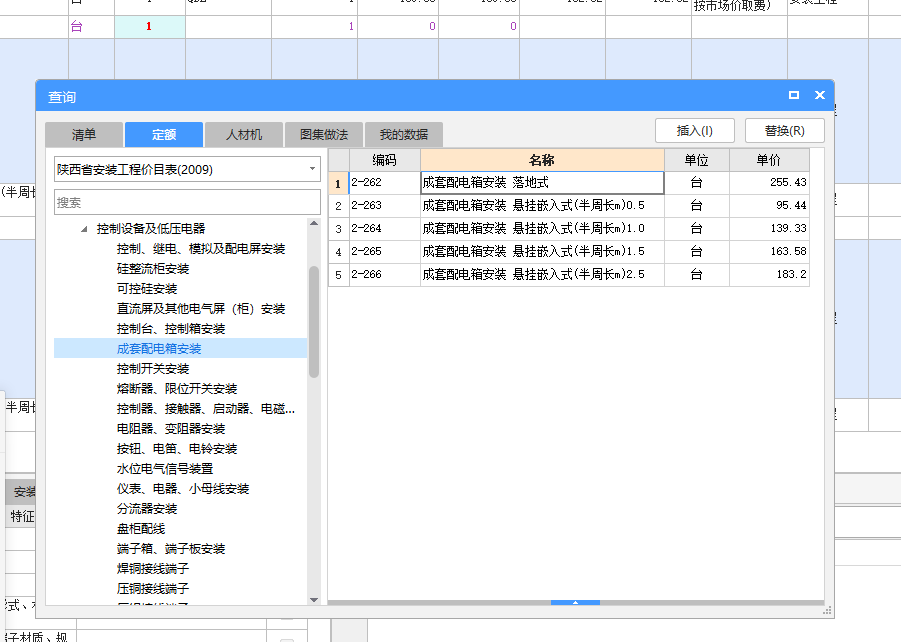Click the price cell 183.2
This screenshot has height=642, width=901.
769,275
